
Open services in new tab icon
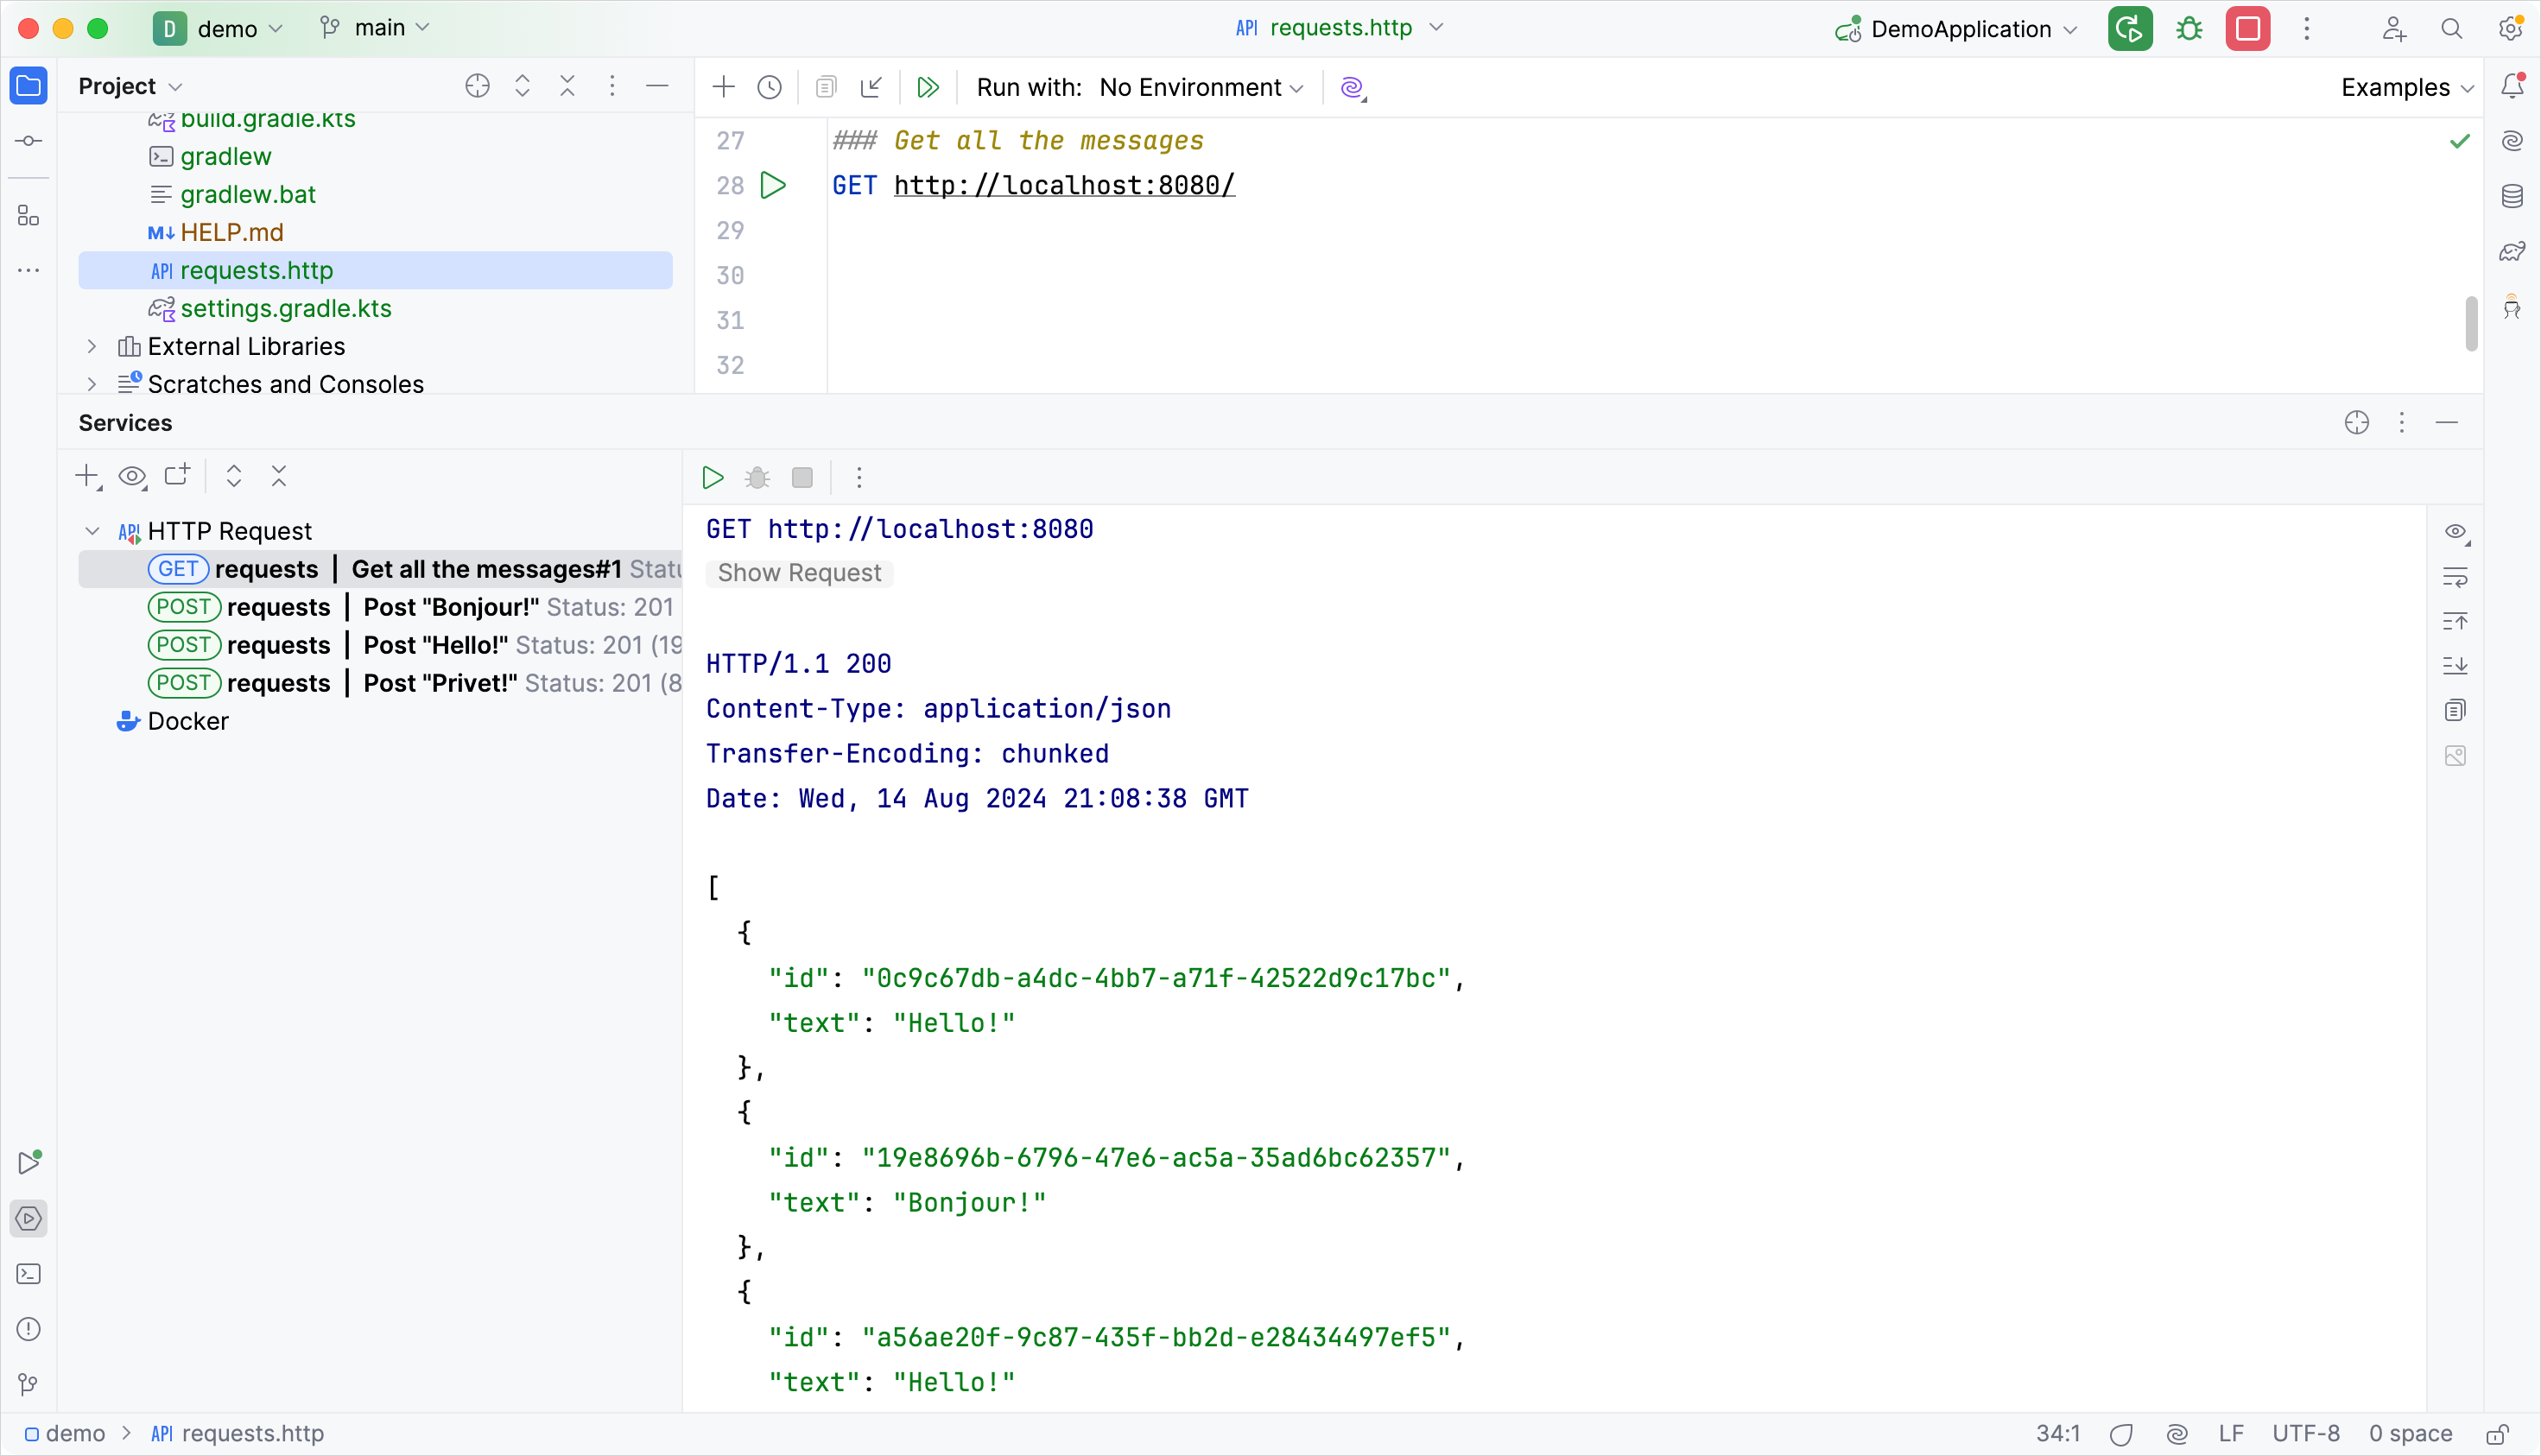click(x=178, y=476)
